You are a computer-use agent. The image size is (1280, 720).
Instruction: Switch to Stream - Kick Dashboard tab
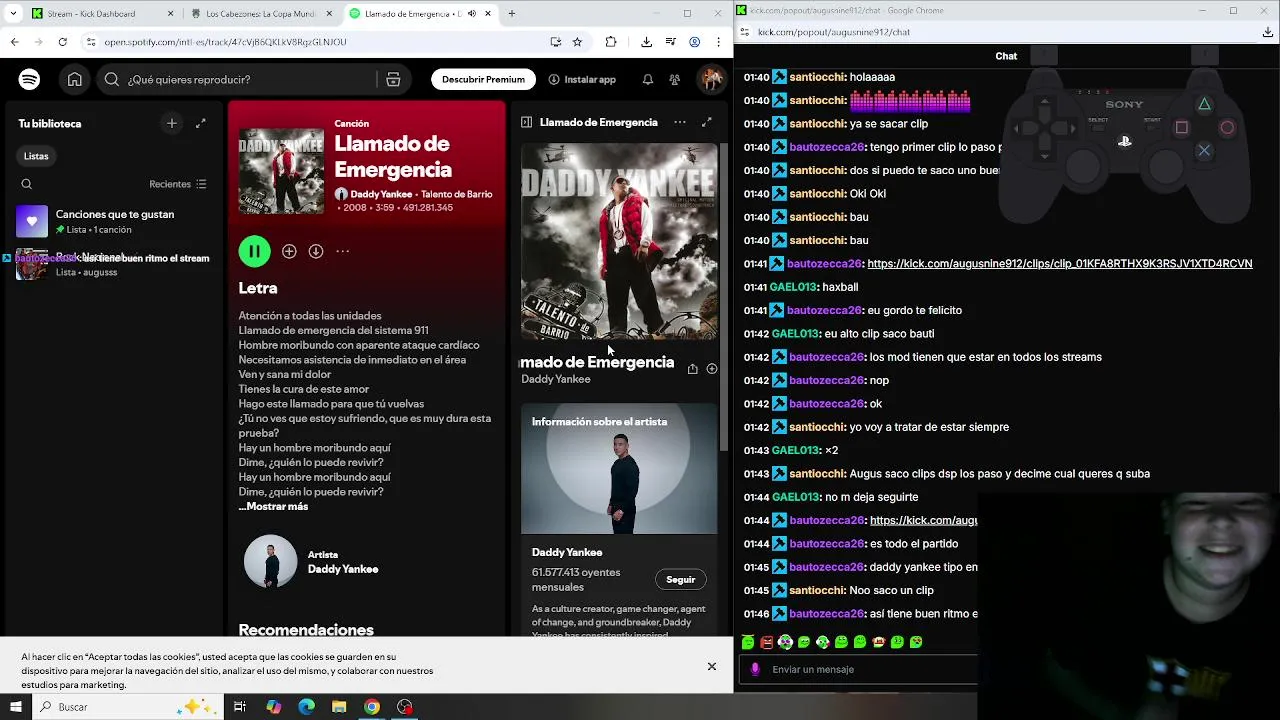coord(100,14)
